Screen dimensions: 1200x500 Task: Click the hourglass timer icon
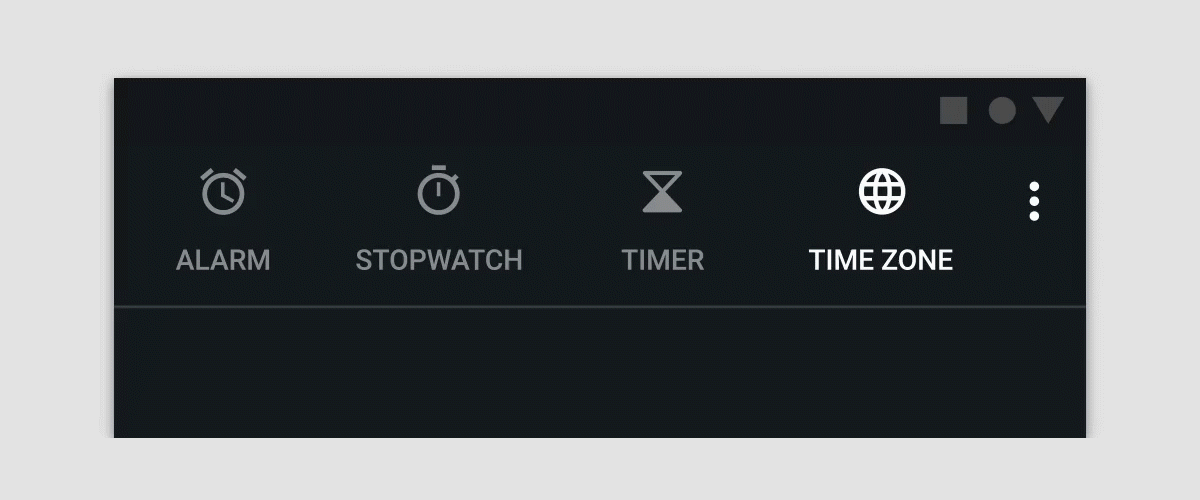click(x=662, y=192)
